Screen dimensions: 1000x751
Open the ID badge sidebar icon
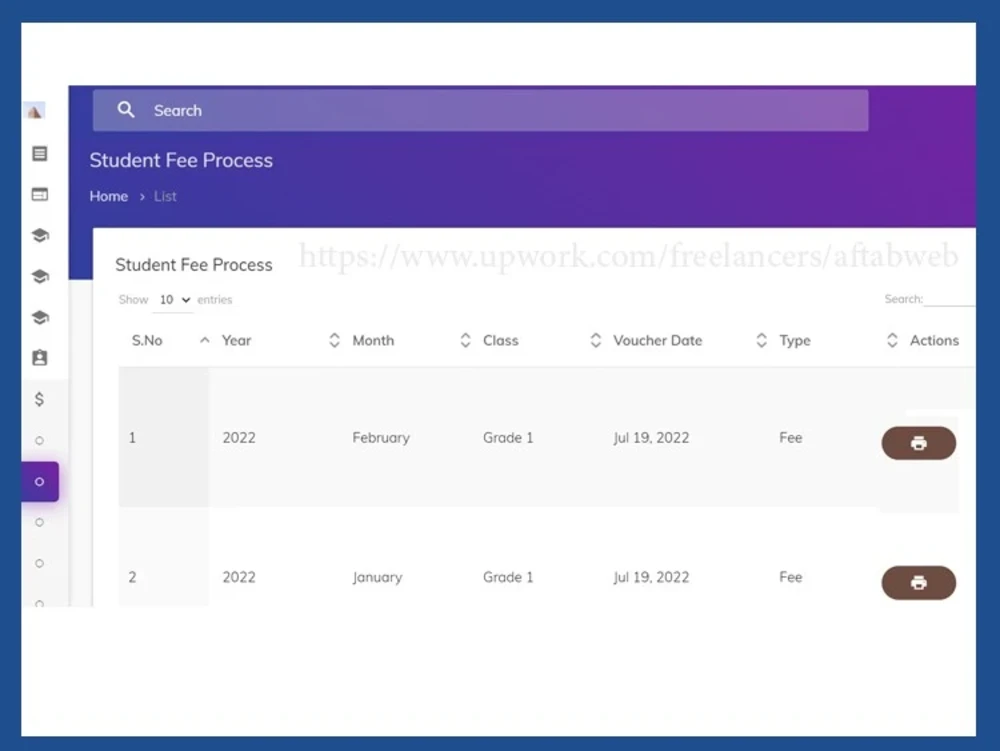(40, 358)
